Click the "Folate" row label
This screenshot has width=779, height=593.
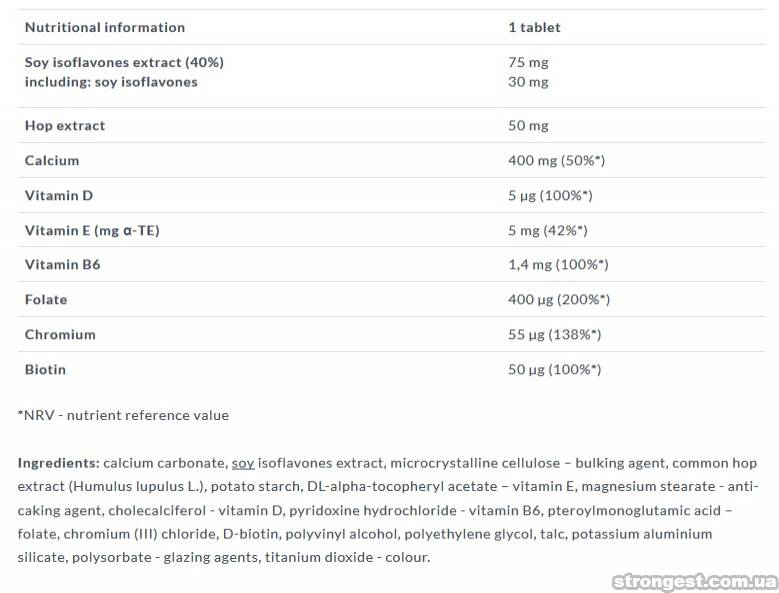(46, 299)
